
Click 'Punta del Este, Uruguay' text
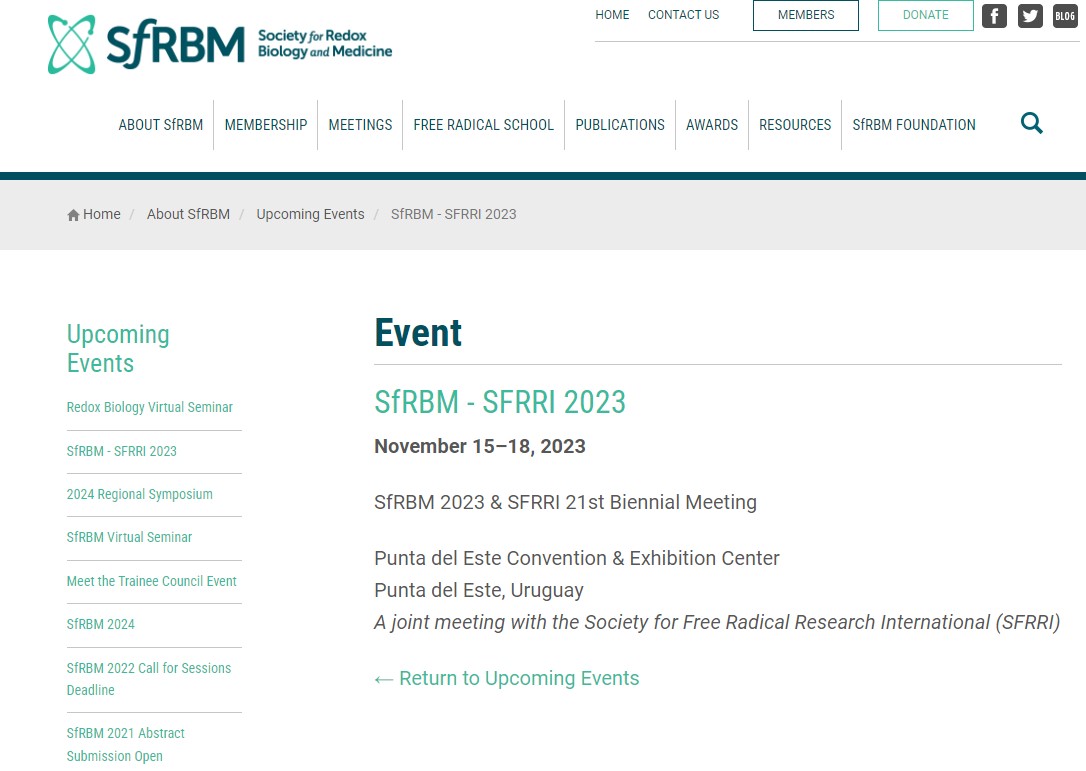point(479,590)
